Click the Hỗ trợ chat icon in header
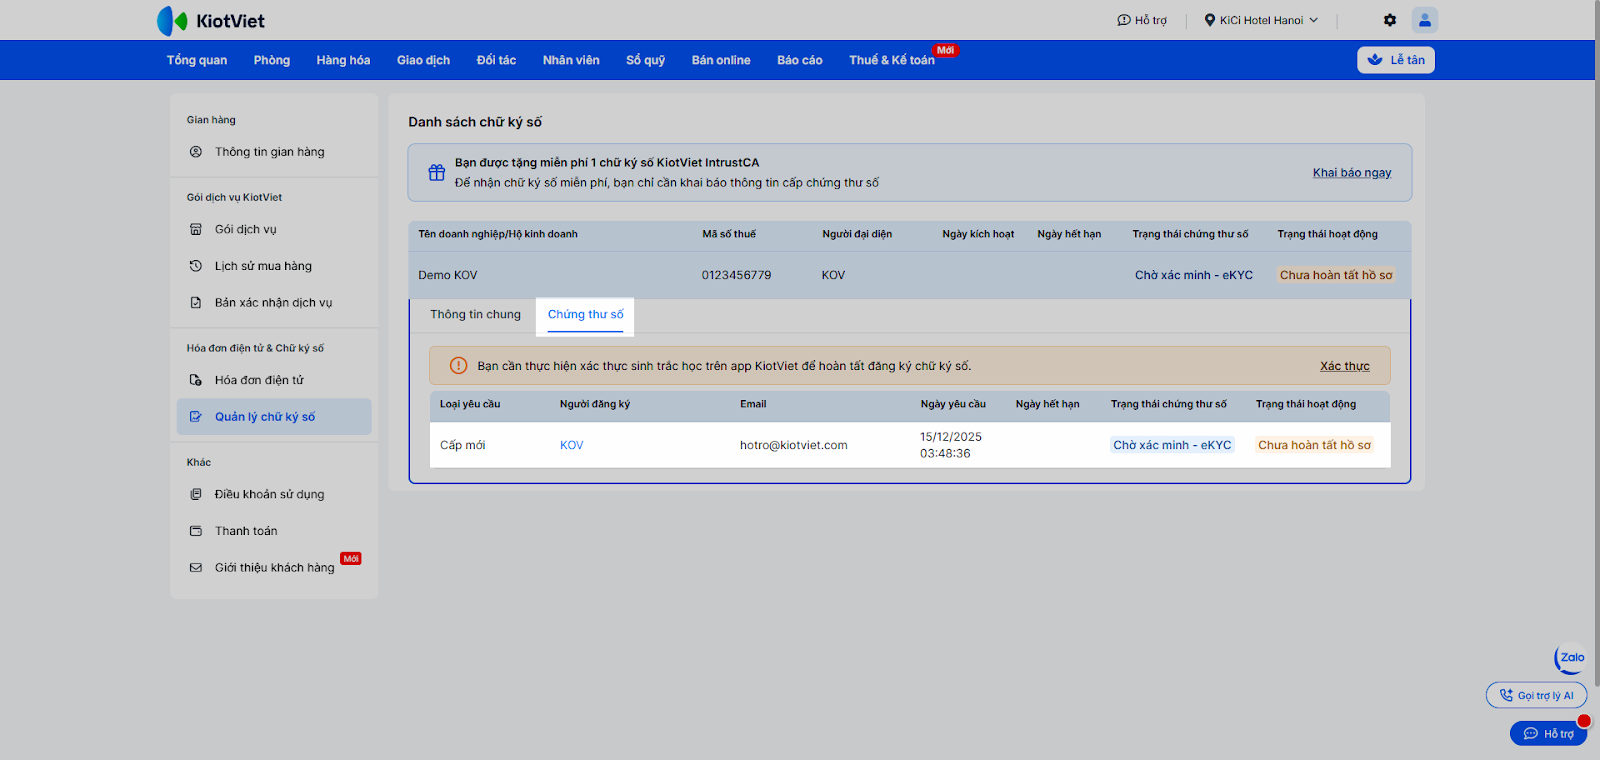 point(1124,20)
